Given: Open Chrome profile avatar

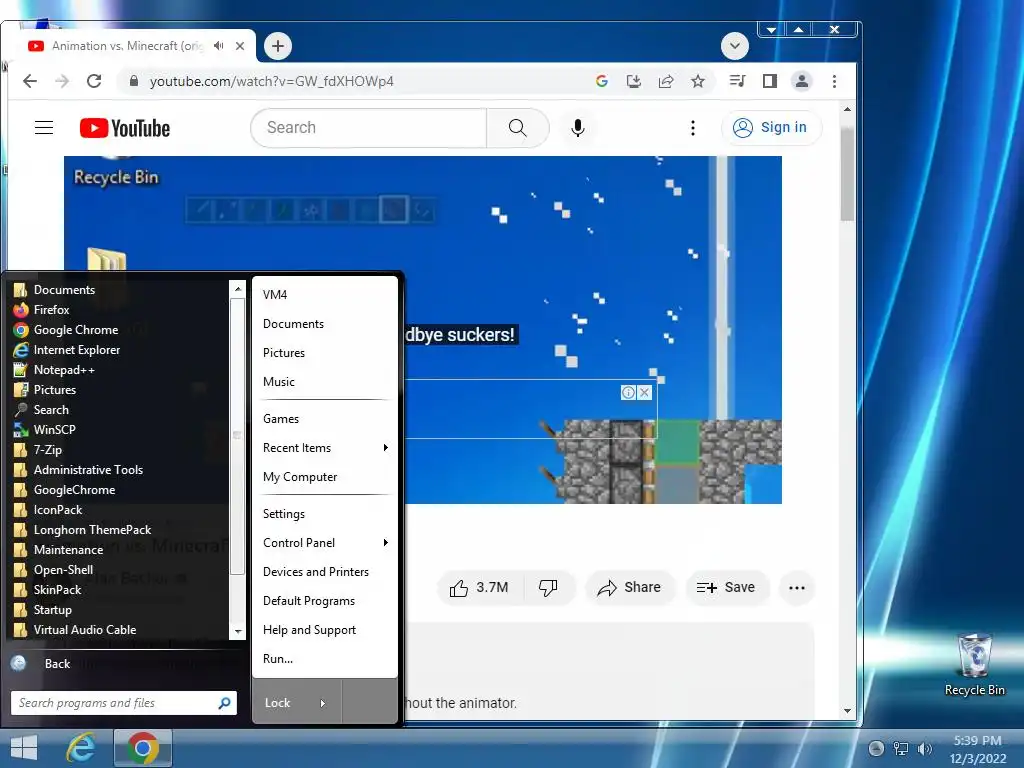Looking at the screenshot, I should click(x=801, y=81).
